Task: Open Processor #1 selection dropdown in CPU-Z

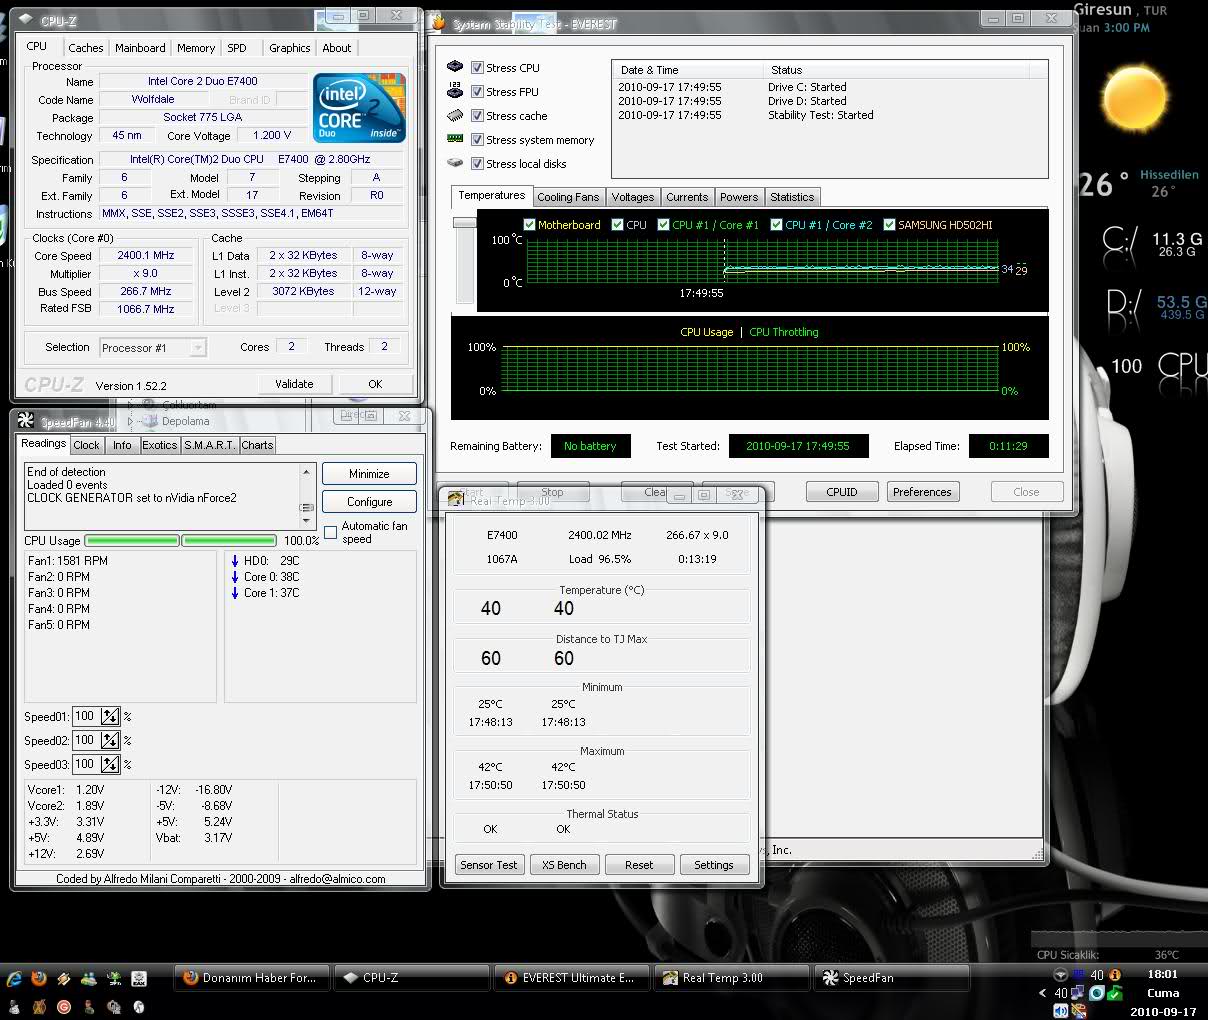Action: 153,348
